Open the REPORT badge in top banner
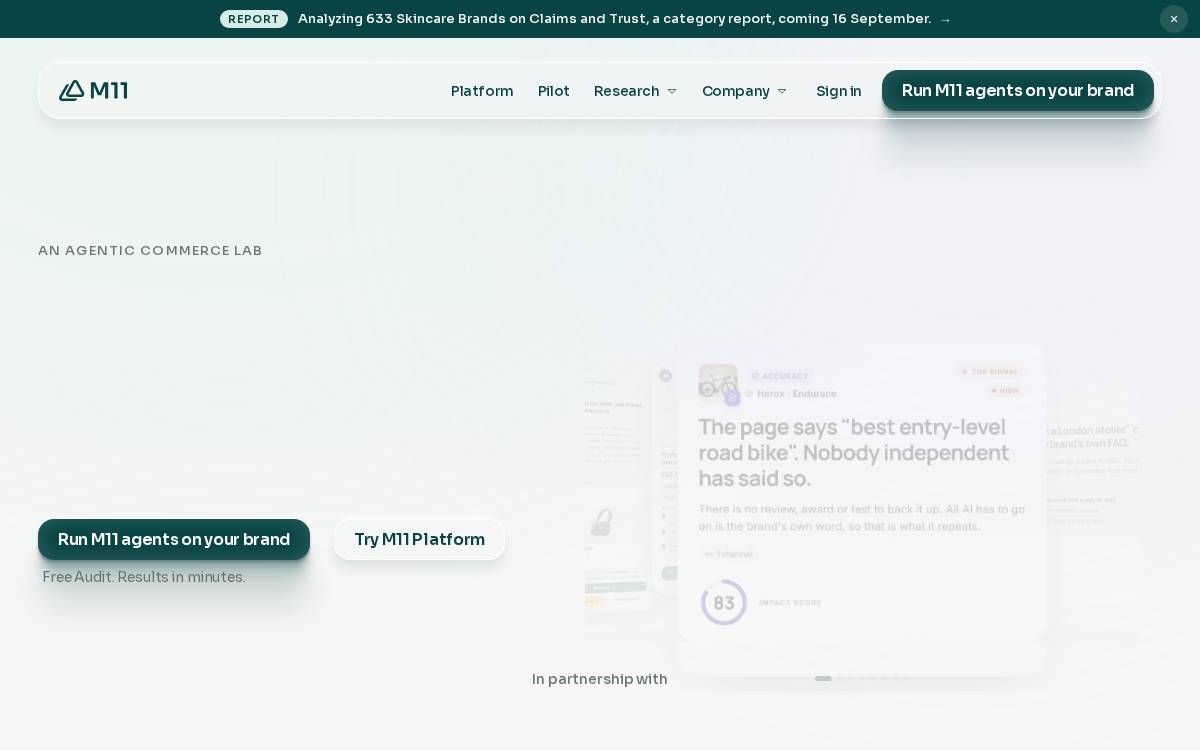 pos(254,19)
